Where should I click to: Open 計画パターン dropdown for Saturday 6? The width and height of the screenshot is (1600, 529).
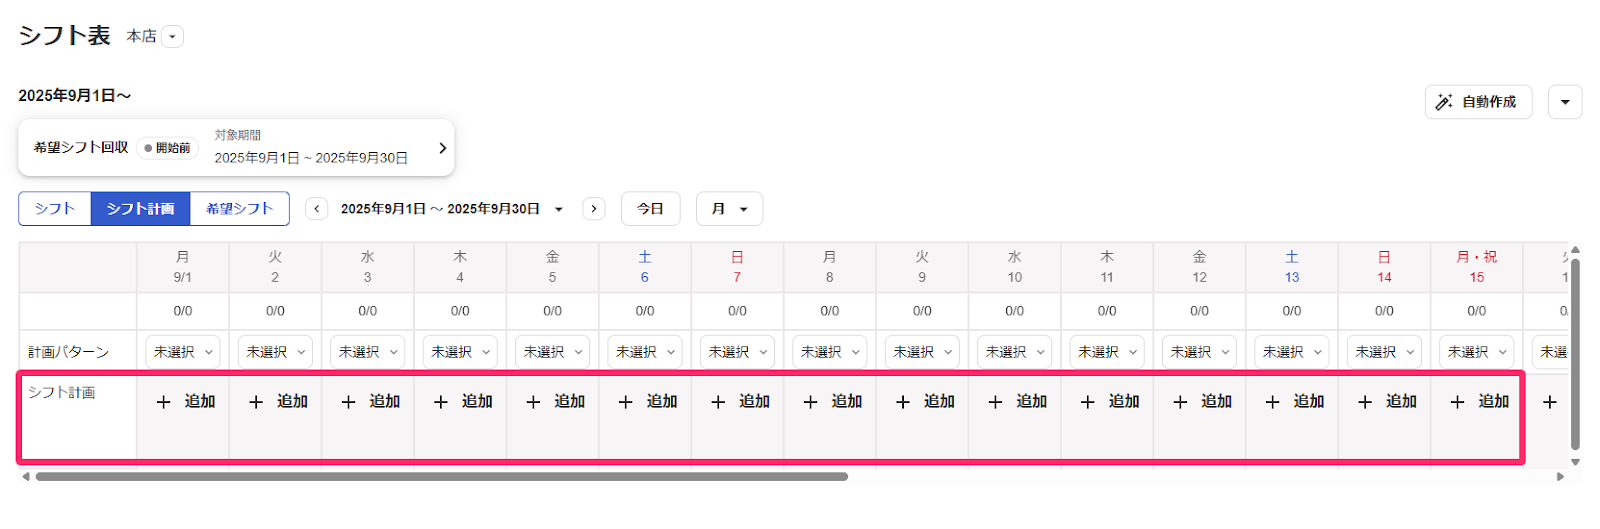[x=645, y=352]
